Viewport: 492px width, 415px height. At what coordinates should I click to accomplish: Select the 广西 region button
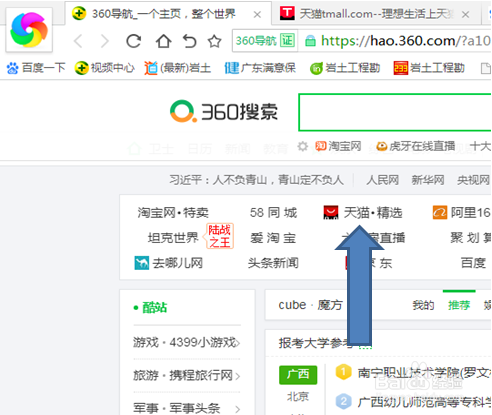298,375
